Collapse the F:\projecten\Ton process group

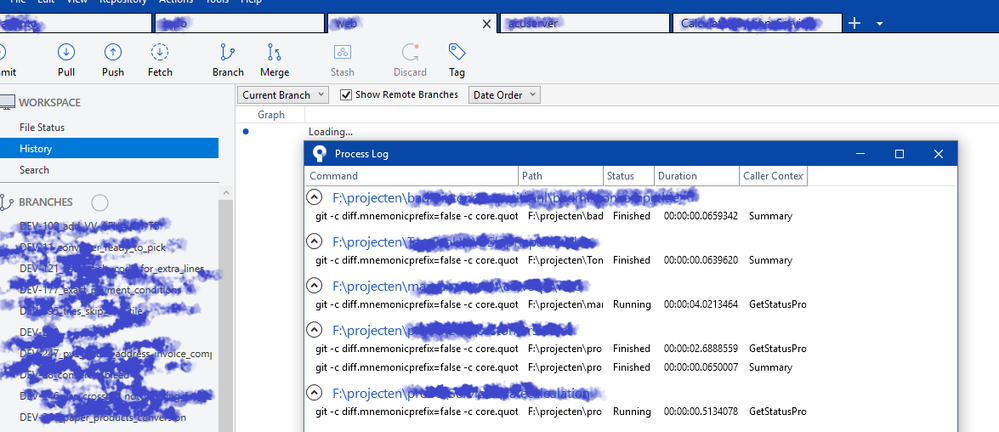pyautogui.click(x=313, y=241)
